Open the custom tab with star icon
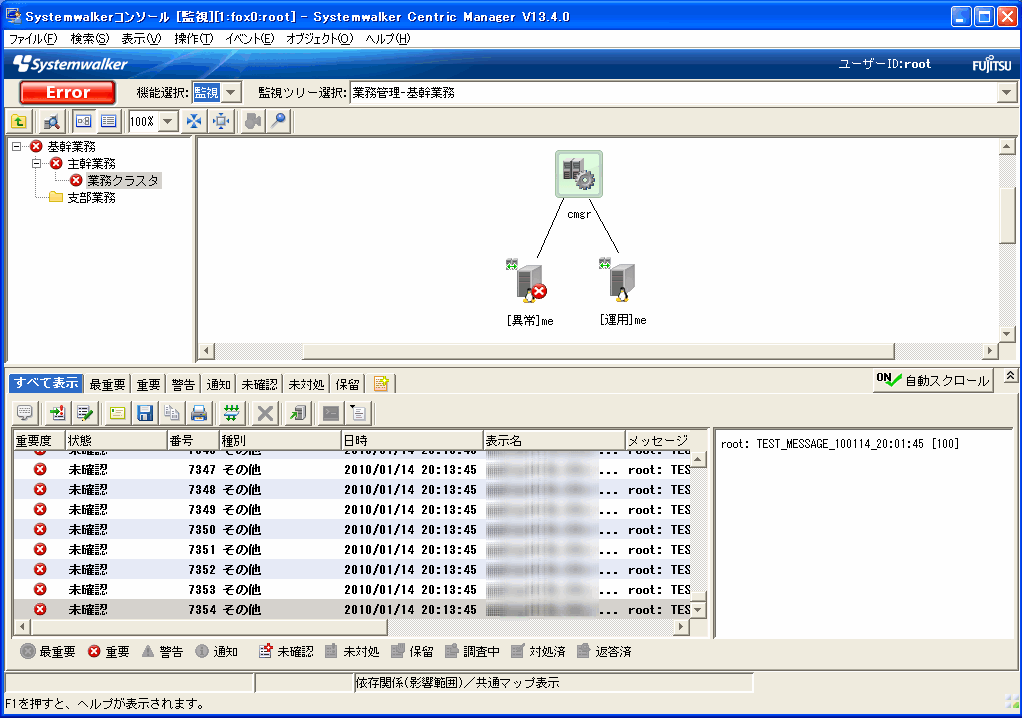Viewport: 1022px width, 718px height. (x=381, y=384)
